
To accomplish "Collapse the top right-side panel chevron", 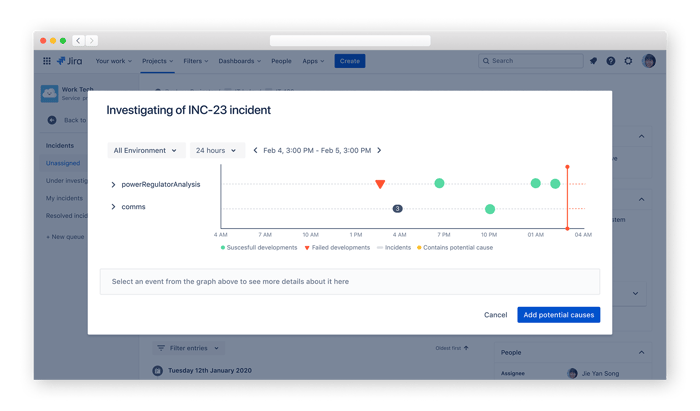I will coord(641,136).
